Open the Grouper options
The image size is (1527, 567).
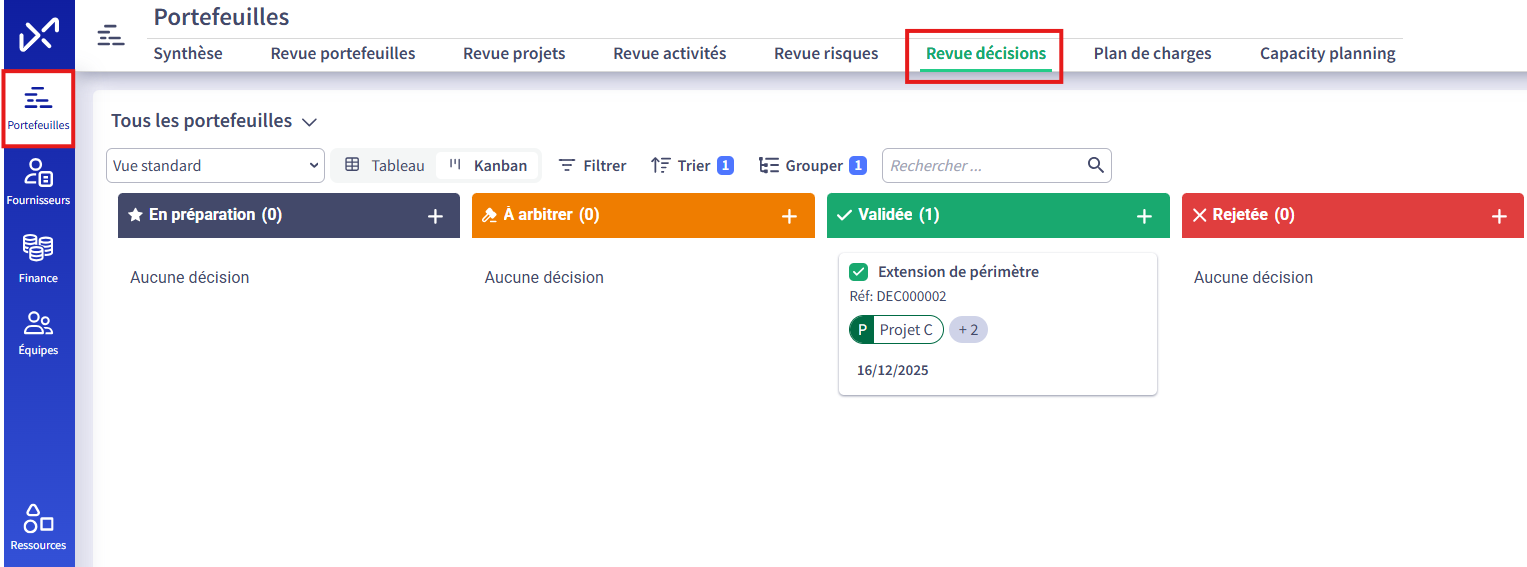(x=812, y=166)
